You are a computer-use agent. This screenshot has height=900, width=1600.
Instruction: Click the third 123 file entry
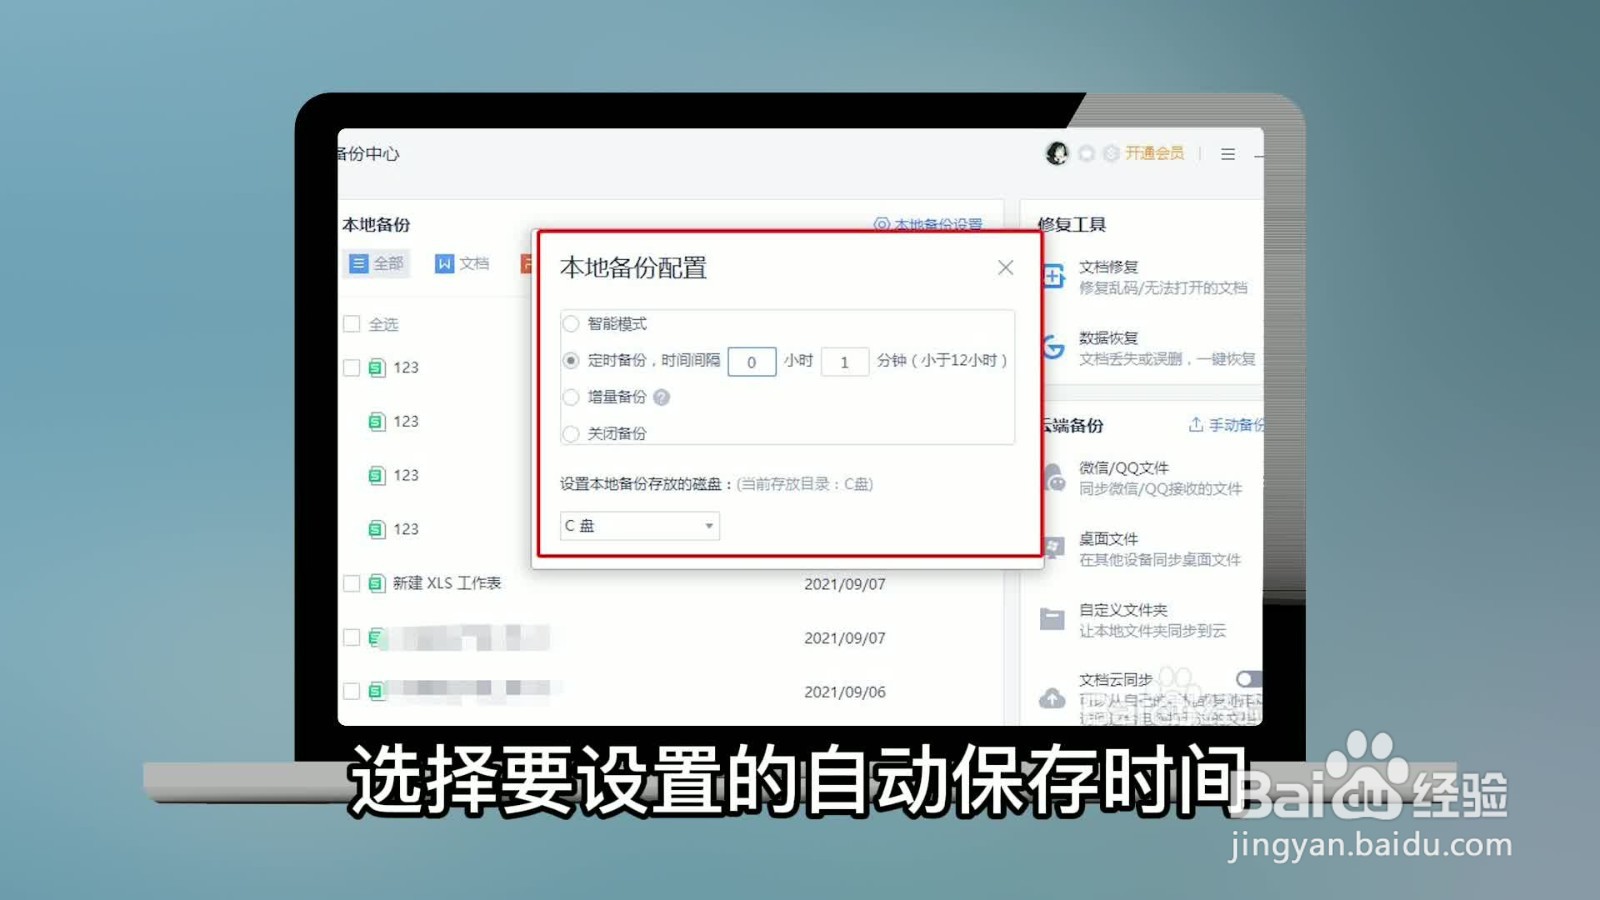pos(394,475)
